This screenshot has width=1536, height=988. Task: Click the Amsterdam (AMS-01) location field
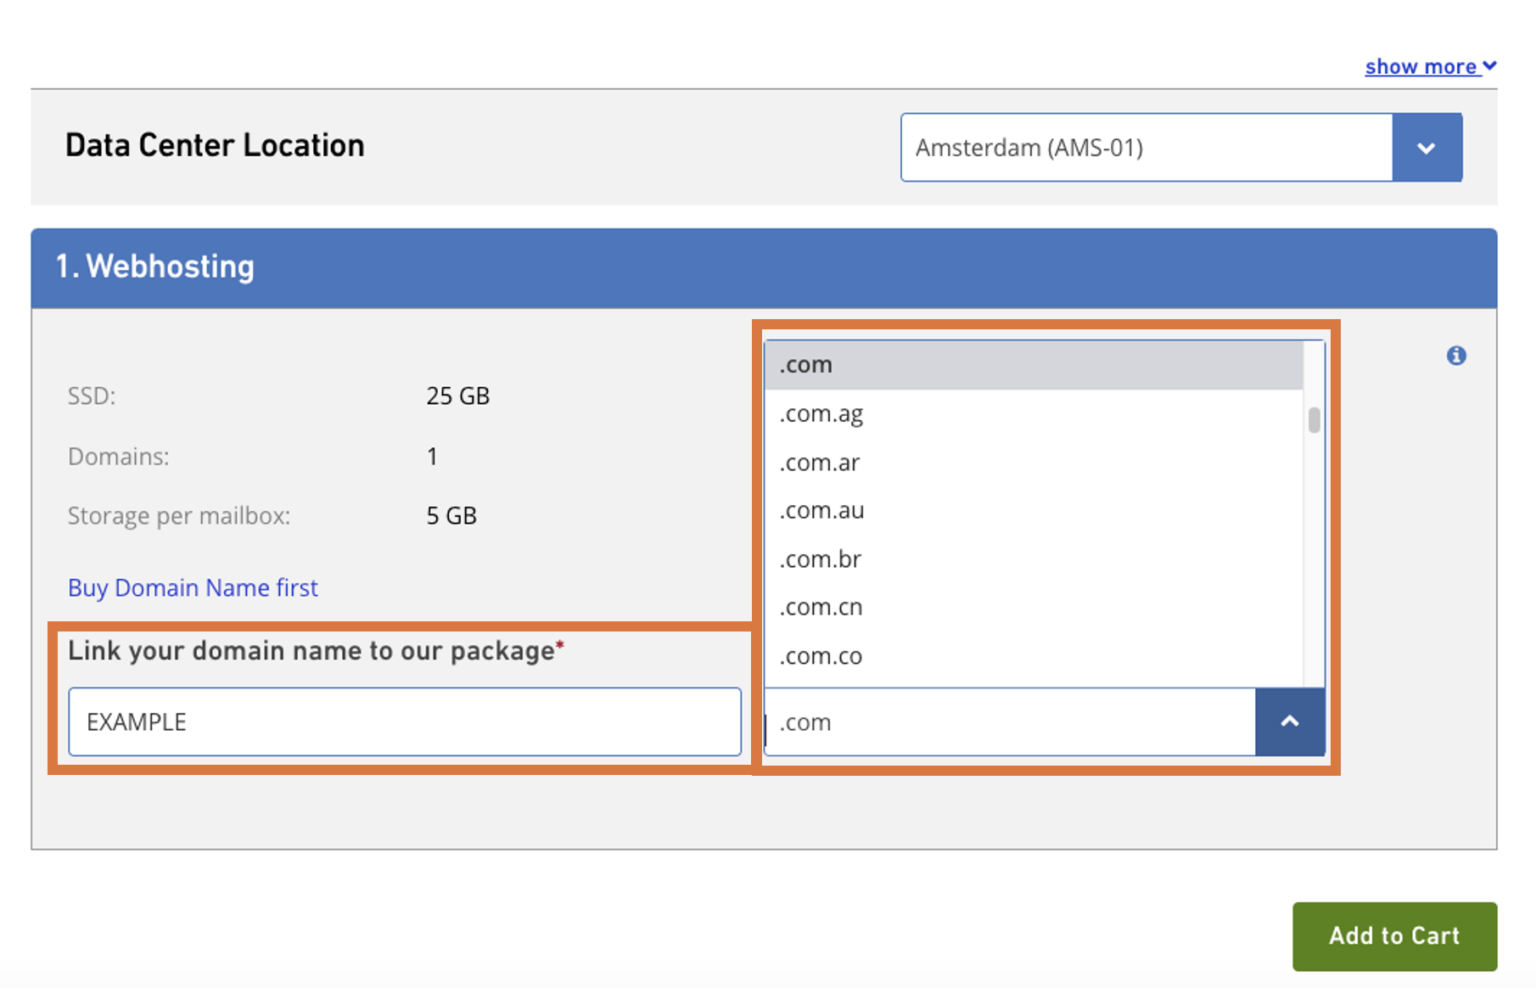pyautogui.click(x=1147, y=147)
